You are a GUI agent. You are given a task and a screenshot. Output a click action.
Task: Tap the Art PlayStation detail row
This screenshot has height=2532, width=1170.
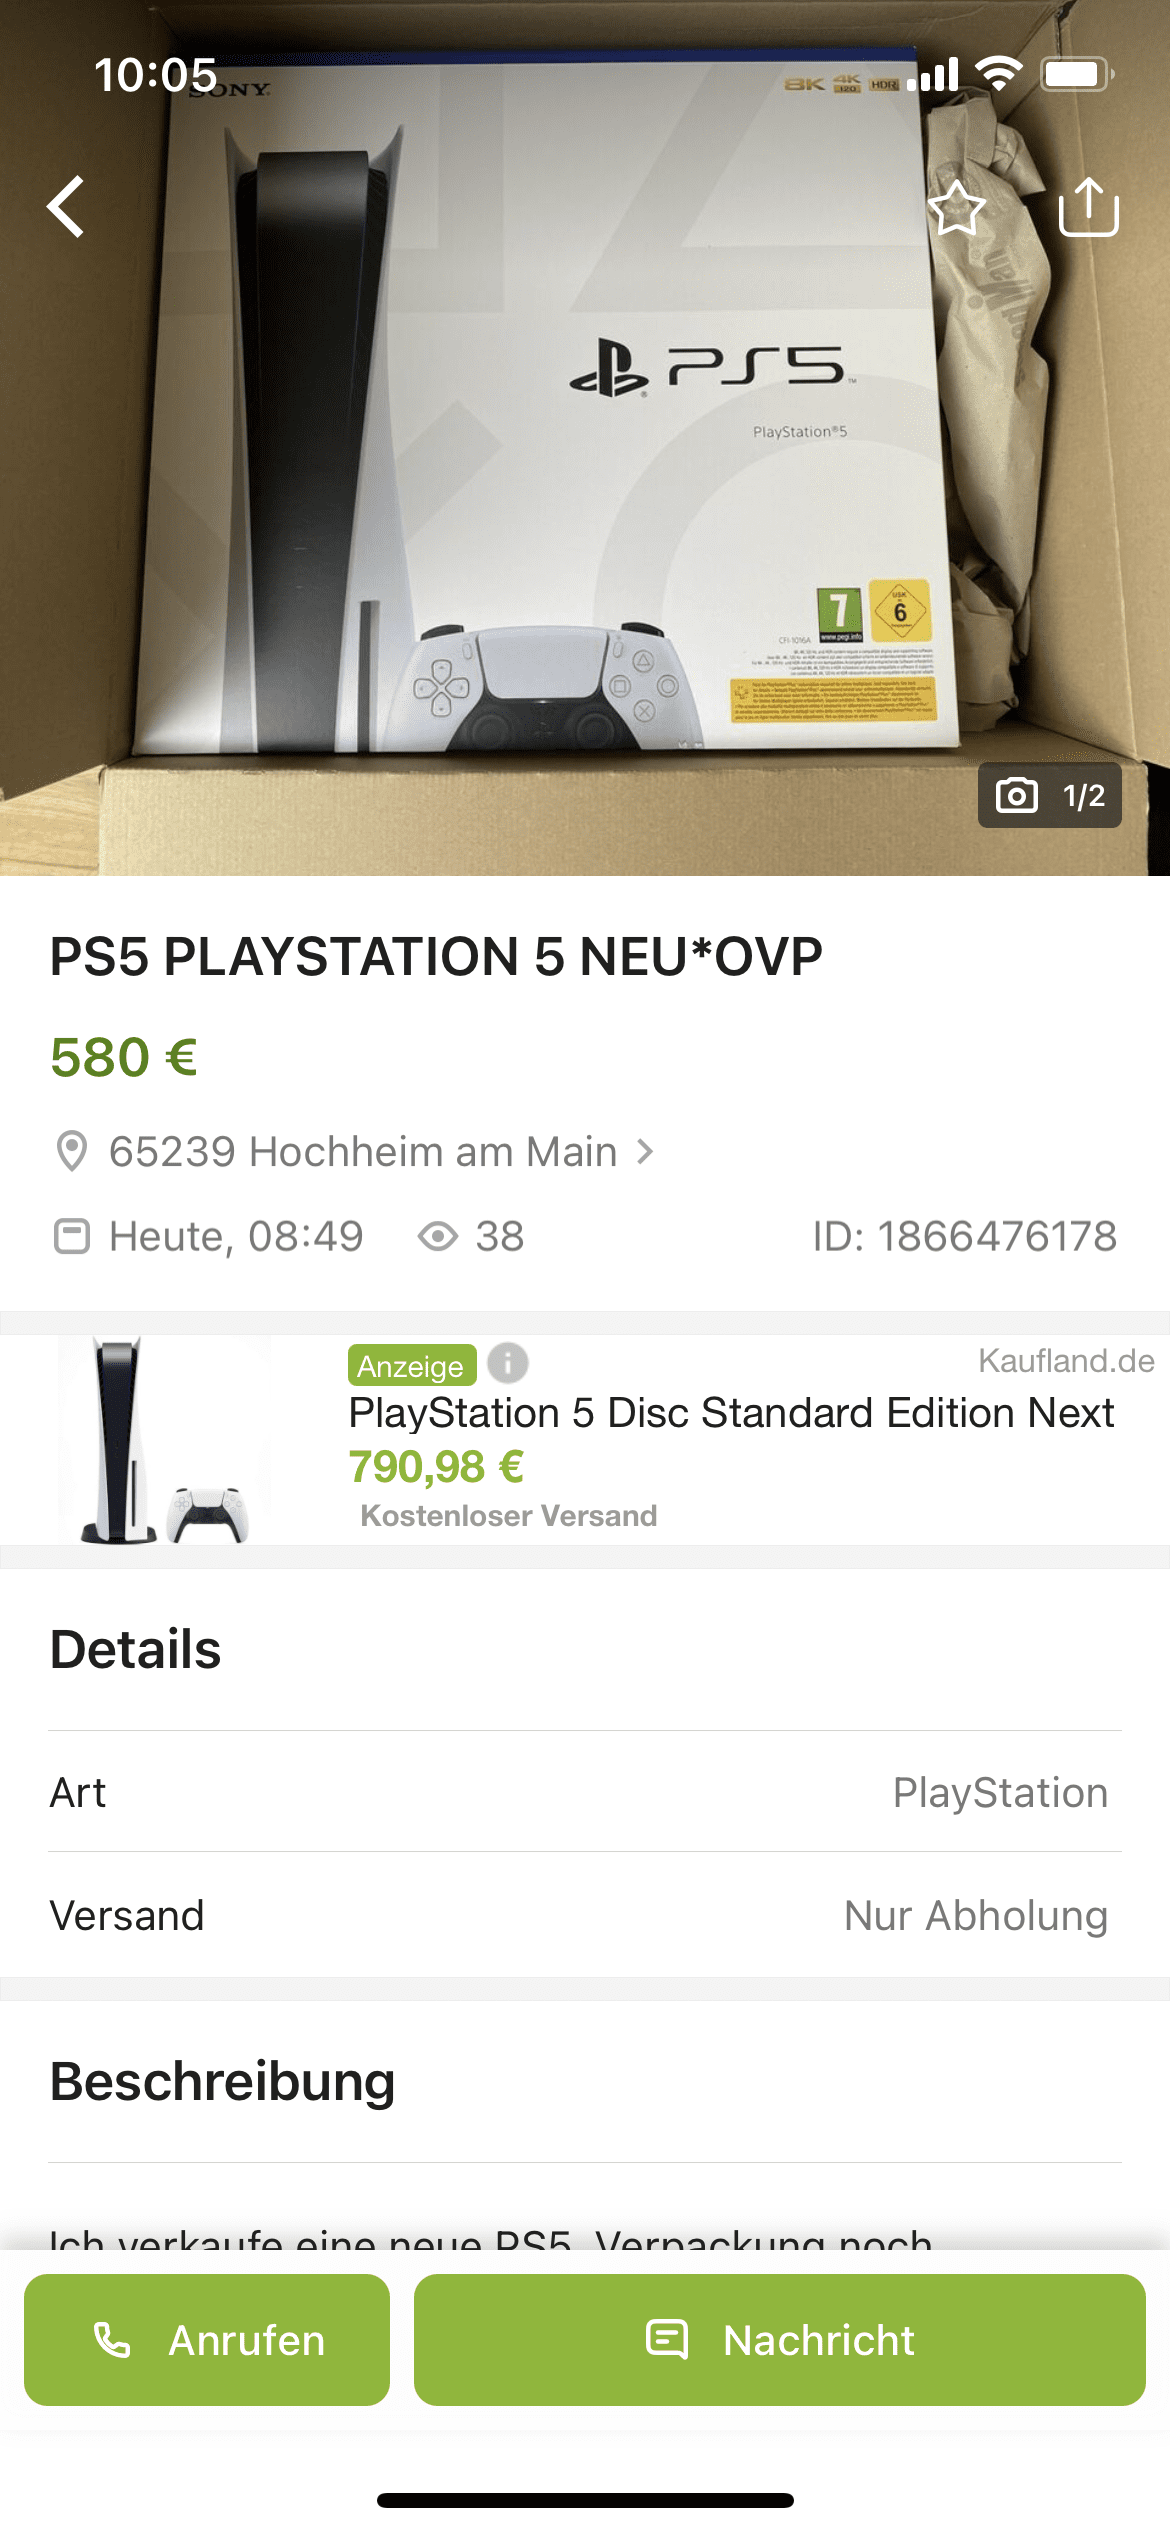(585, 1792)
